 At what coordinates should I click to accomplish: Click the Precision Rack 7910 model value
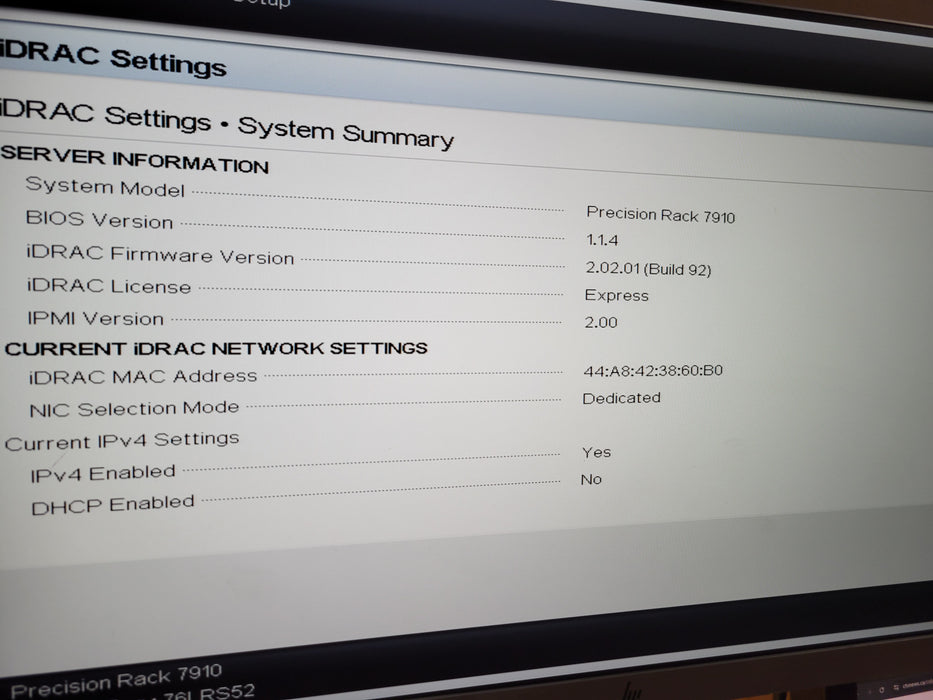pyautogui.click(x=660, y=215)
